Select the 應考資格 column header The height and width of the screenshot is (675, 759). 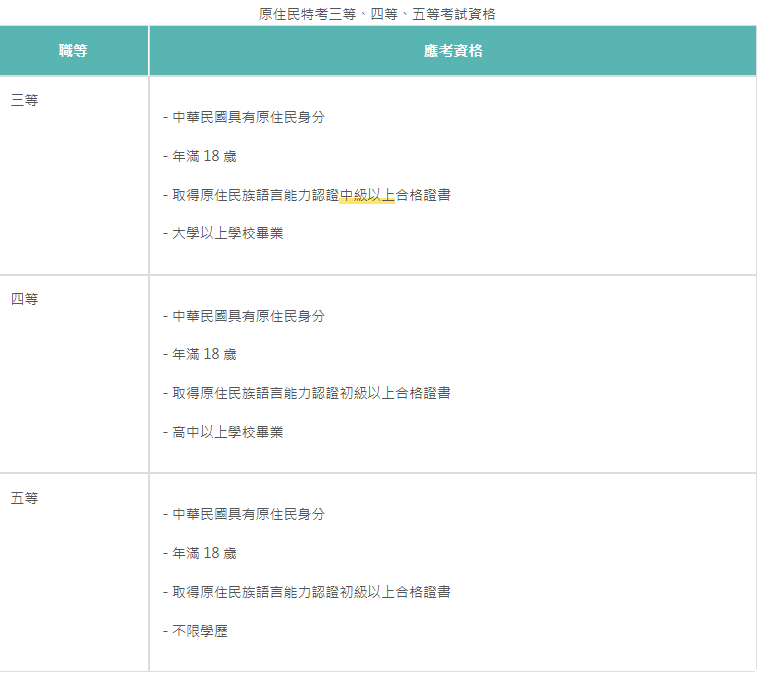coord(453,50)
